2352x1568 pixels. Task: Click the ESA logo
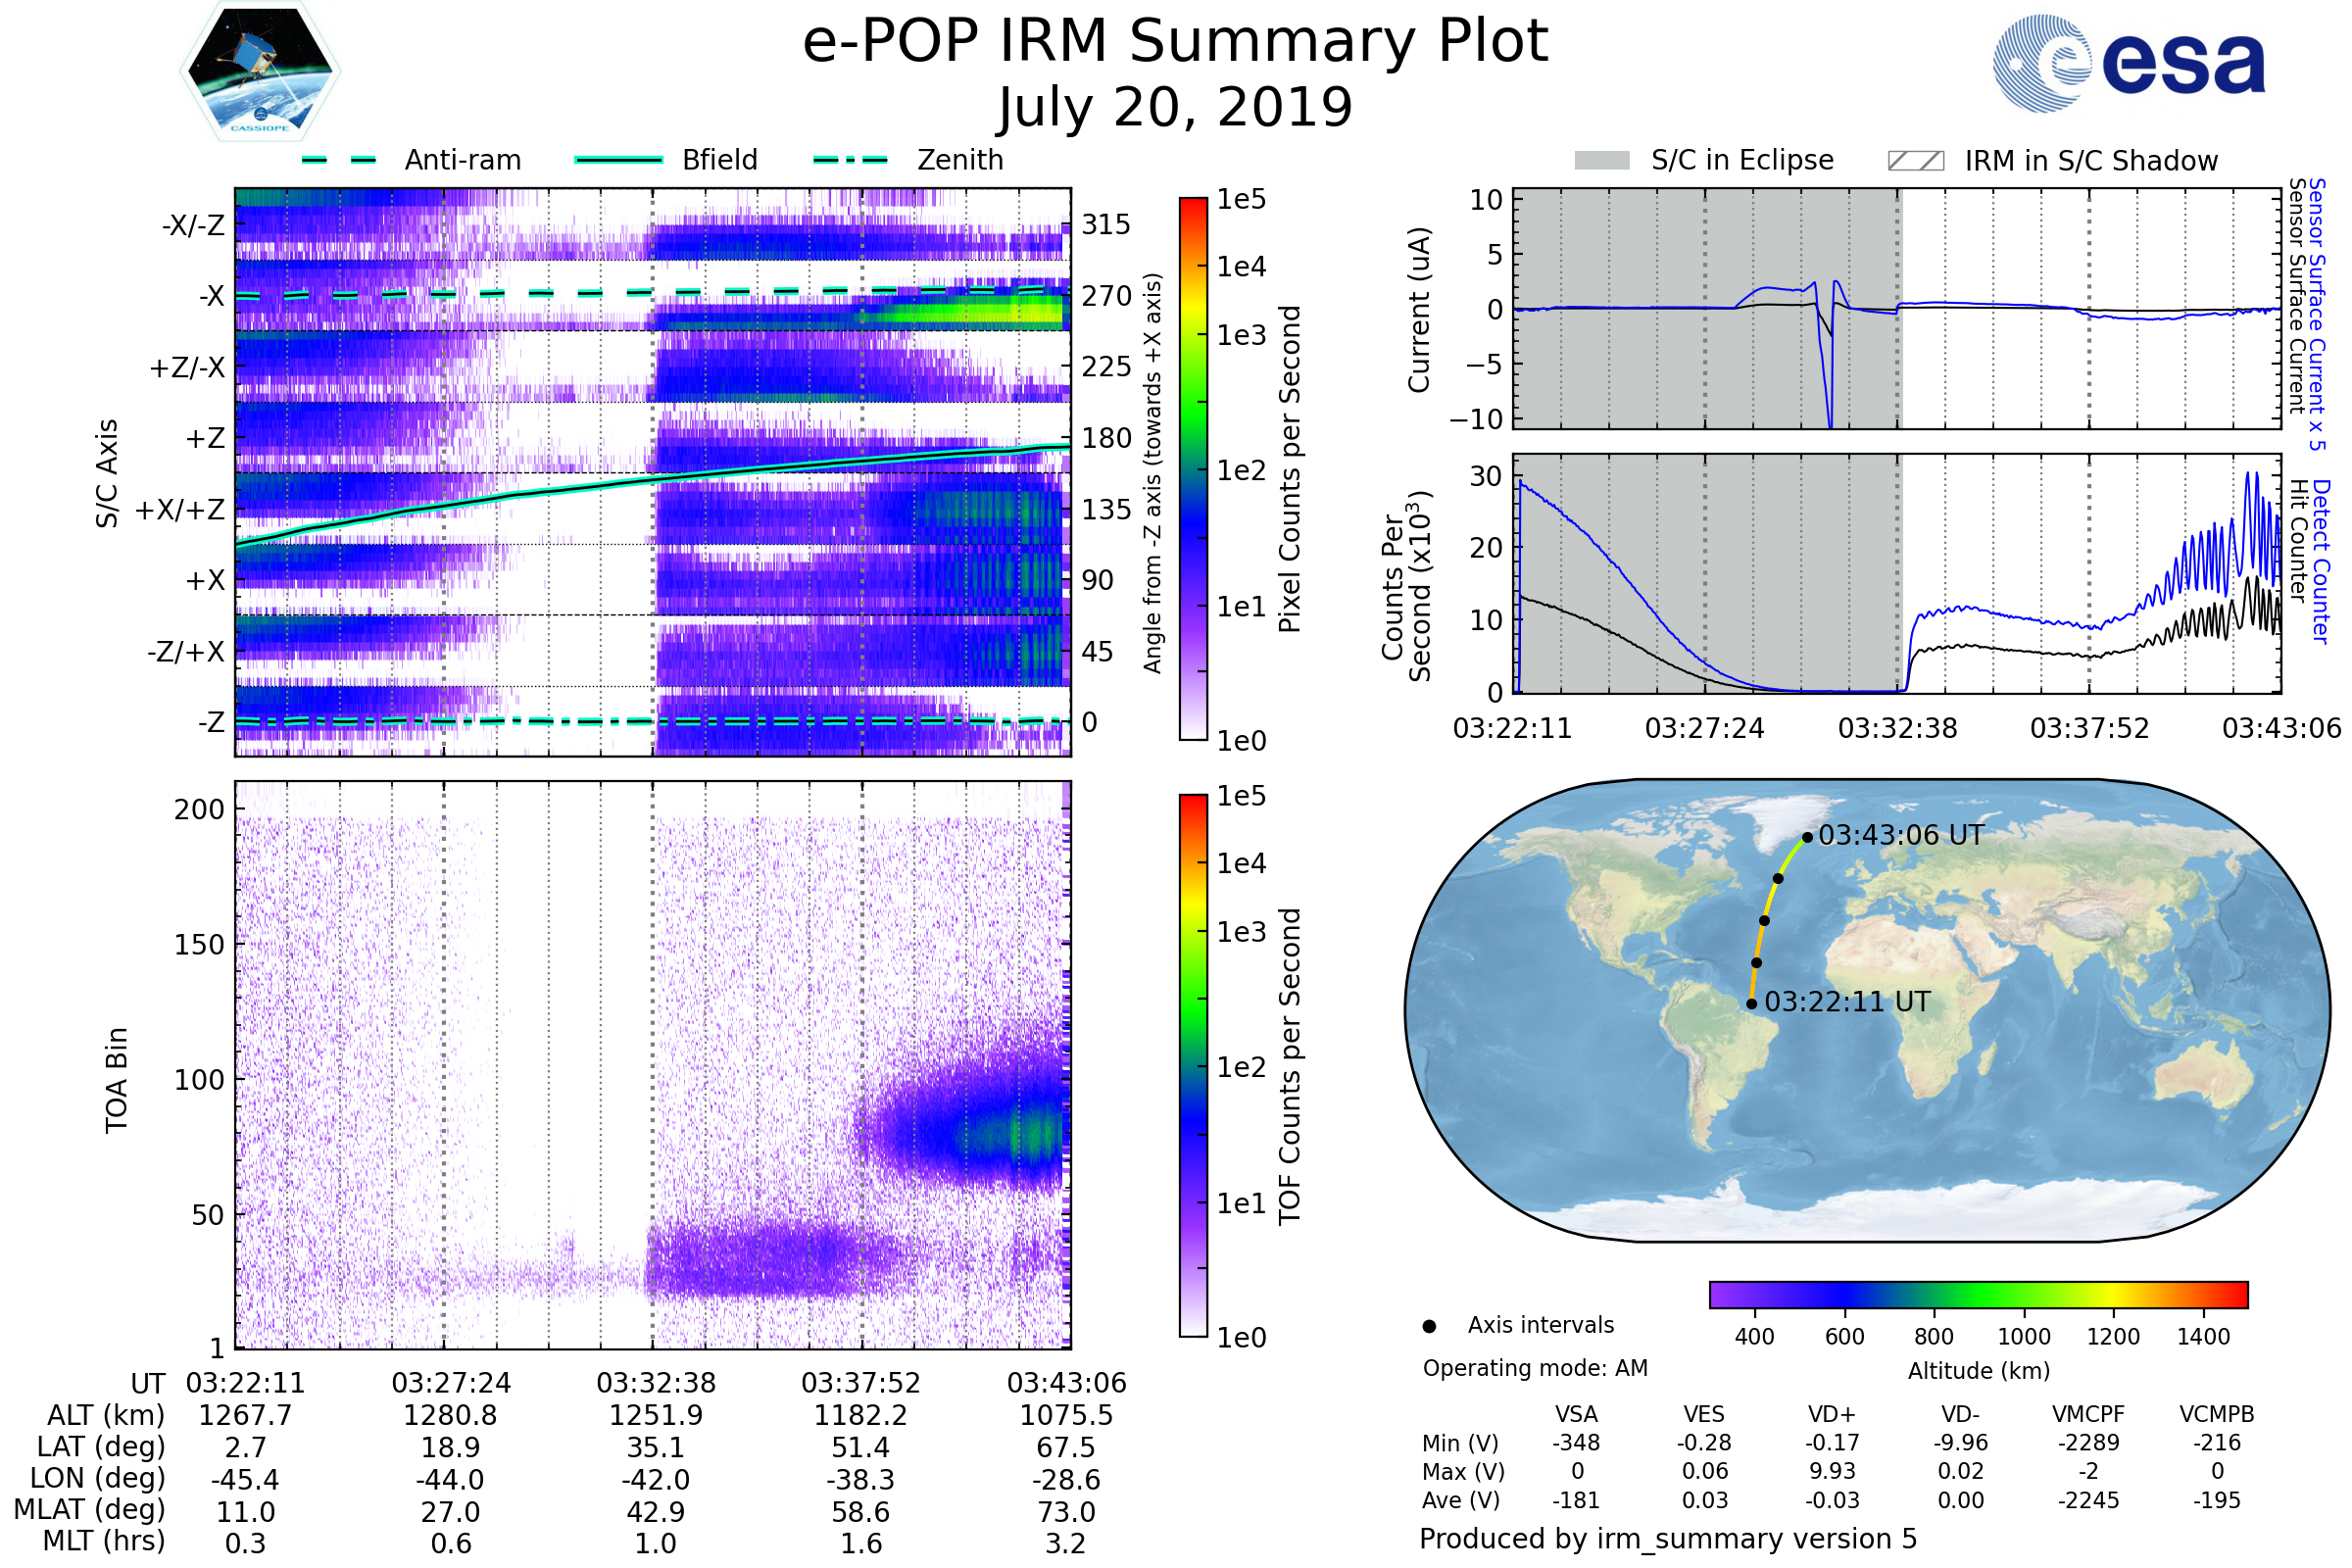point(2128,62)
